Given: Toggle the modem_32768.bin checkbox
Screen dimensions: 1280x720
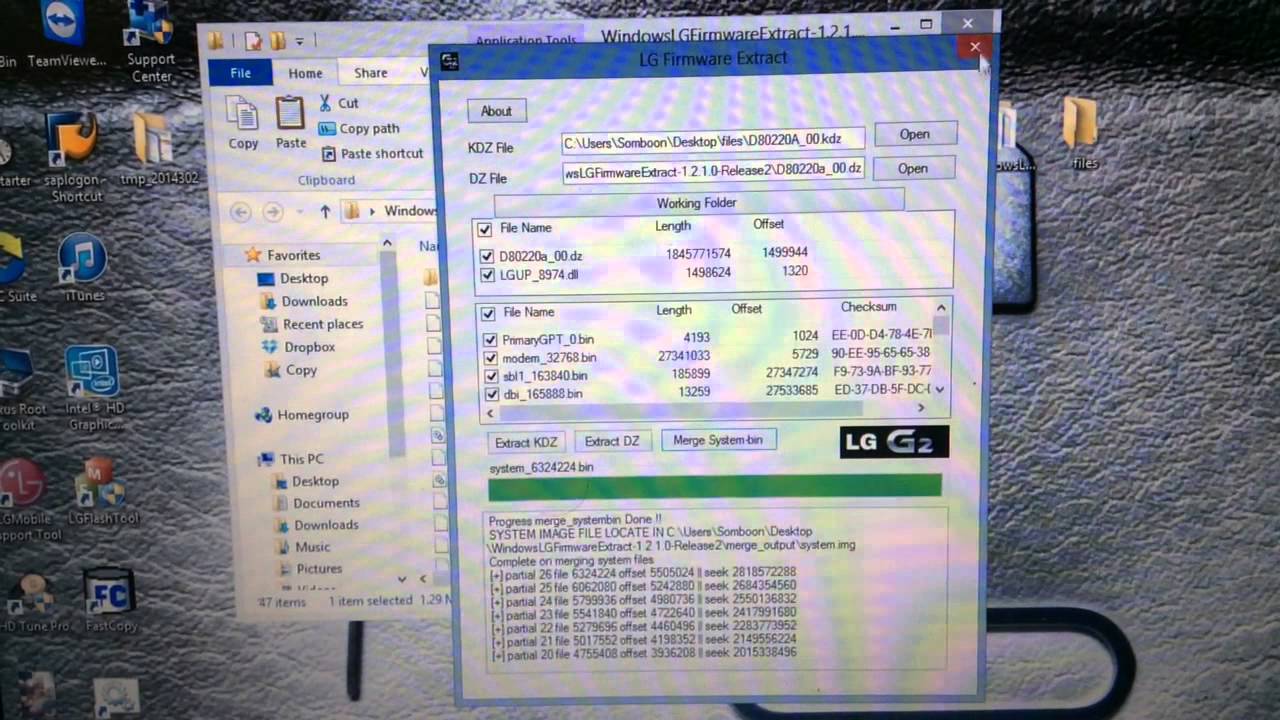Looking at the screenshot, I should (490, 358).
